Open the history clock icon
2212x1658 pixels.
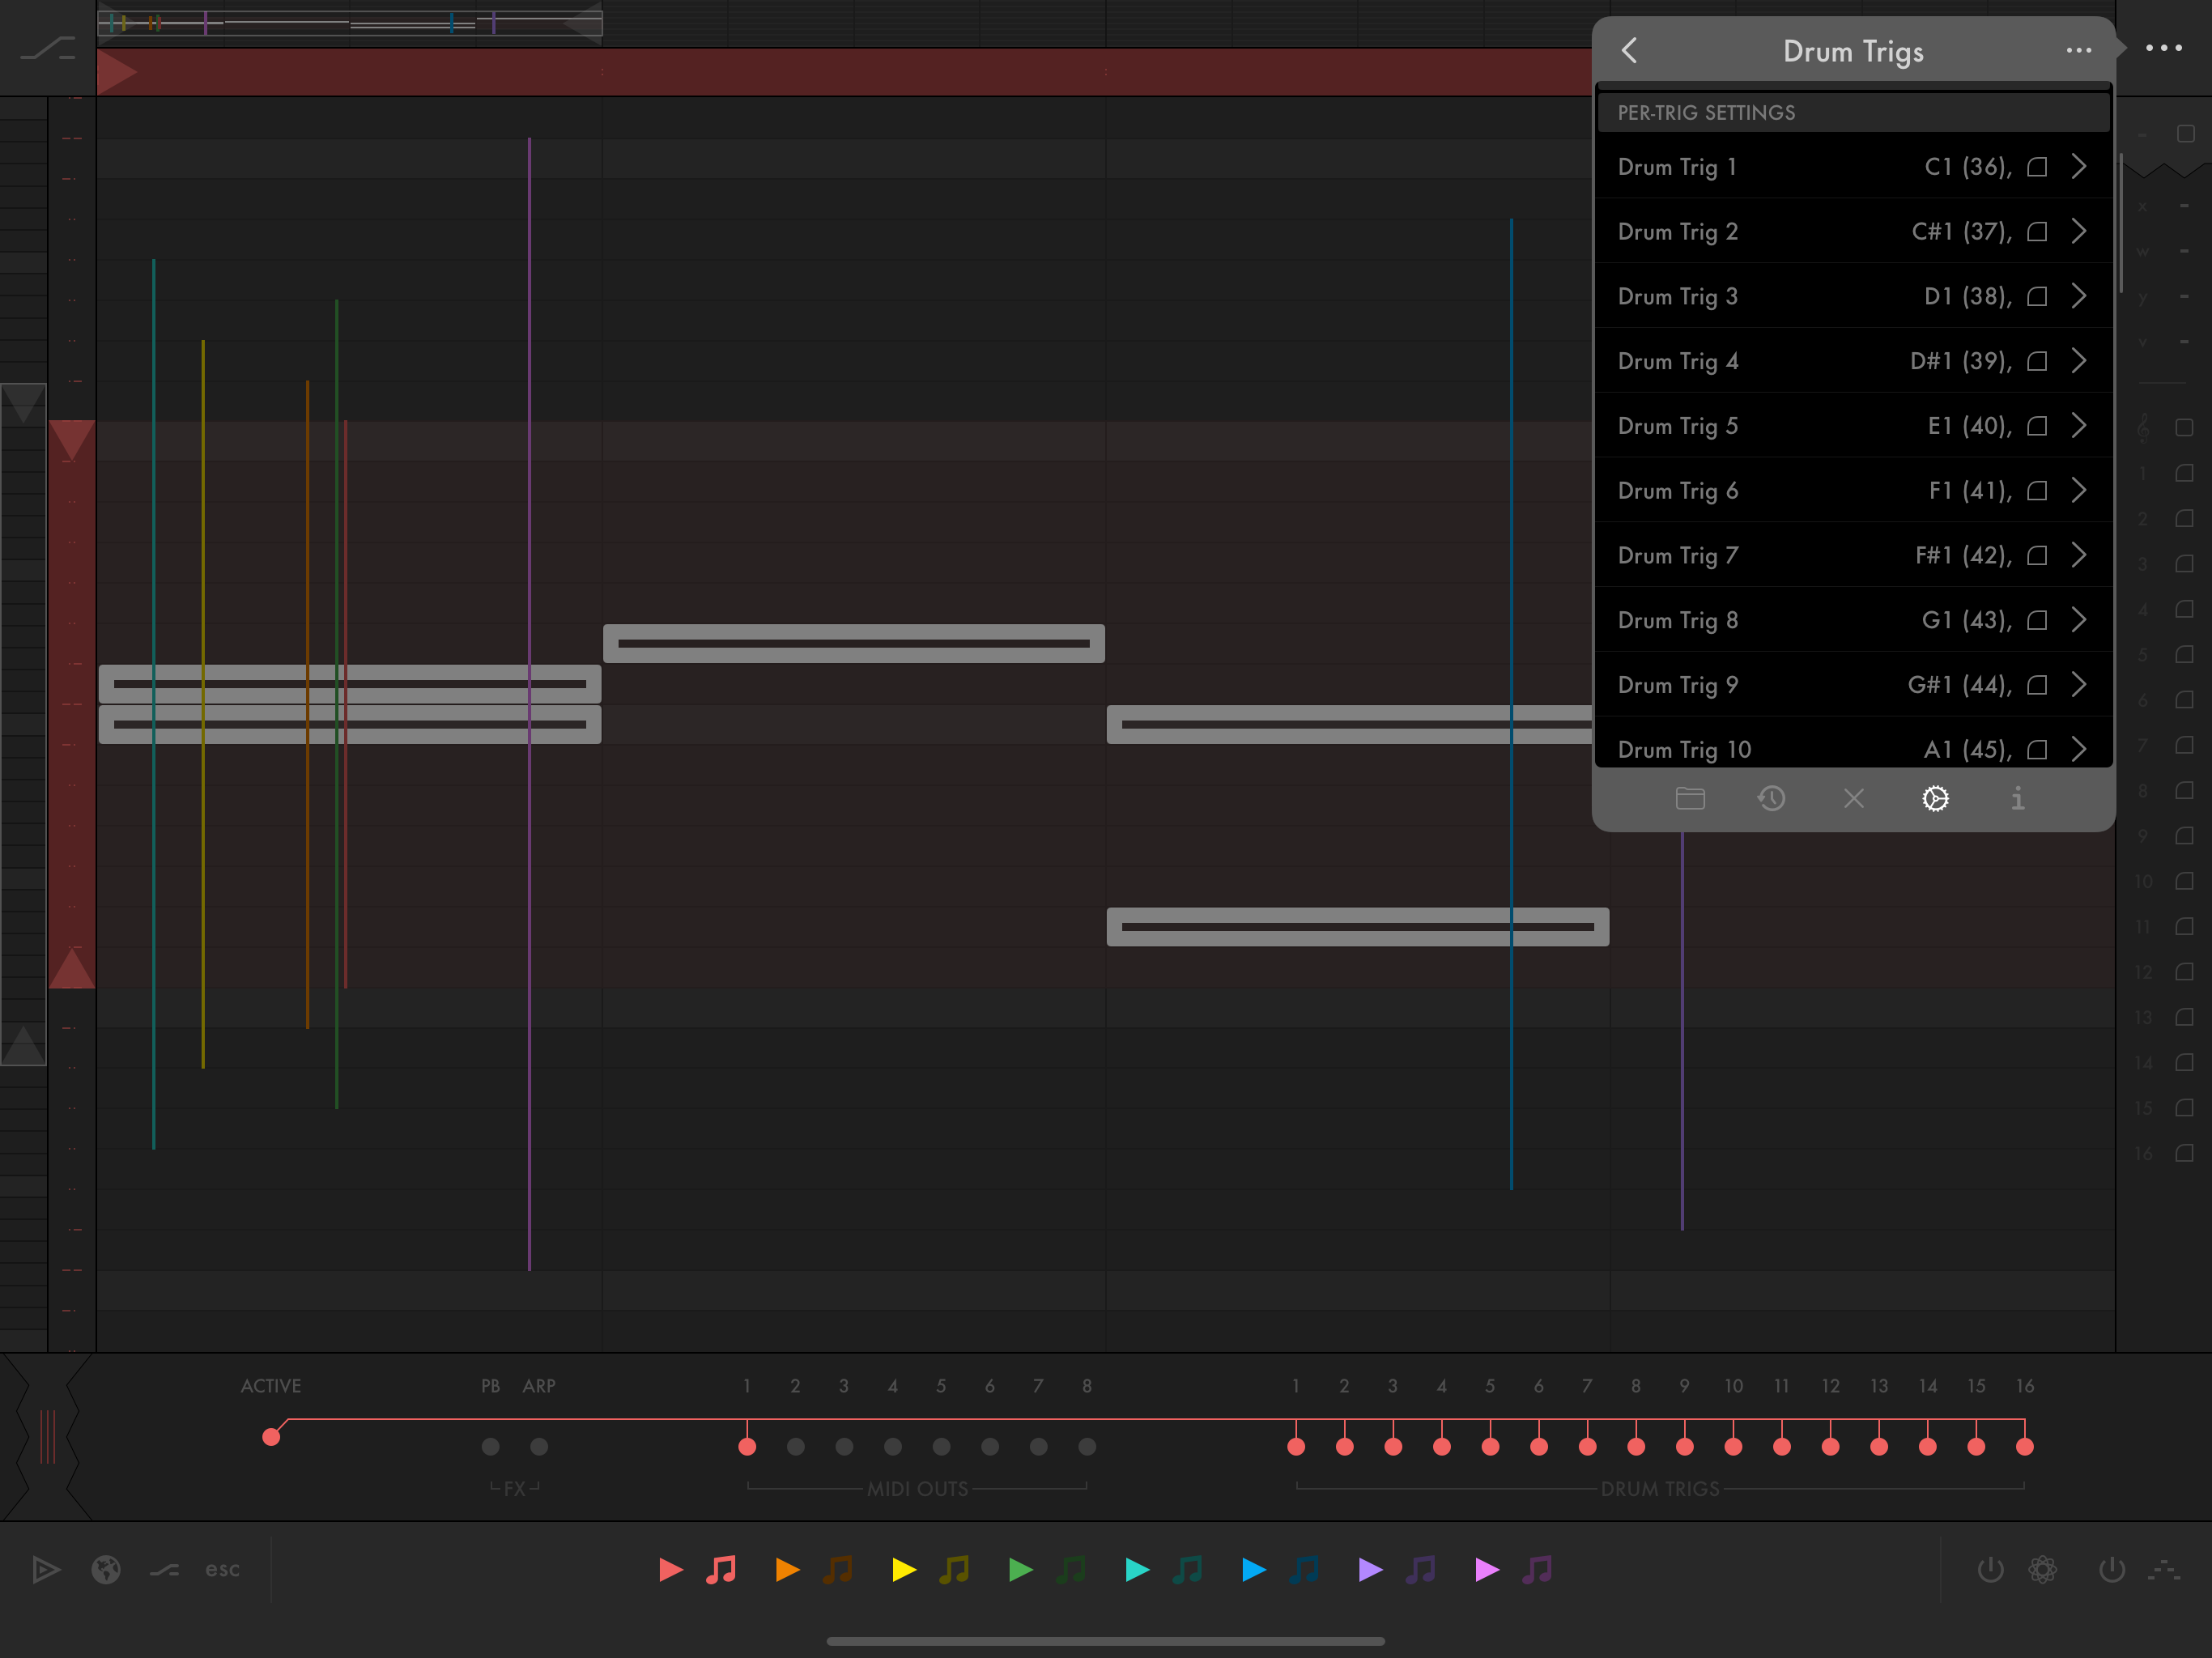pos(1771,799)
